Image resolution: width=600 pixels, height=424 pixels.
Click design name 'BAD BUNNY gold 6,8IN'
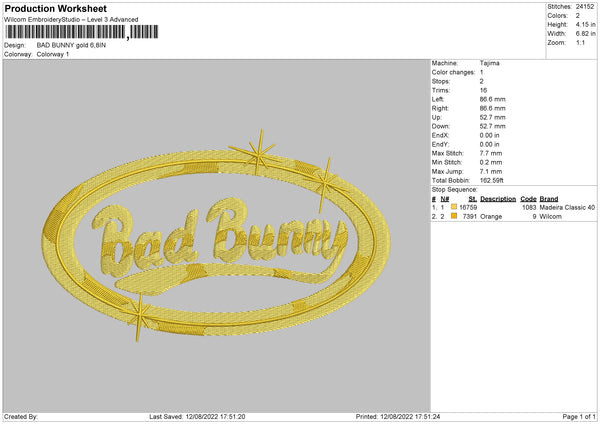[x=71, y=45]
